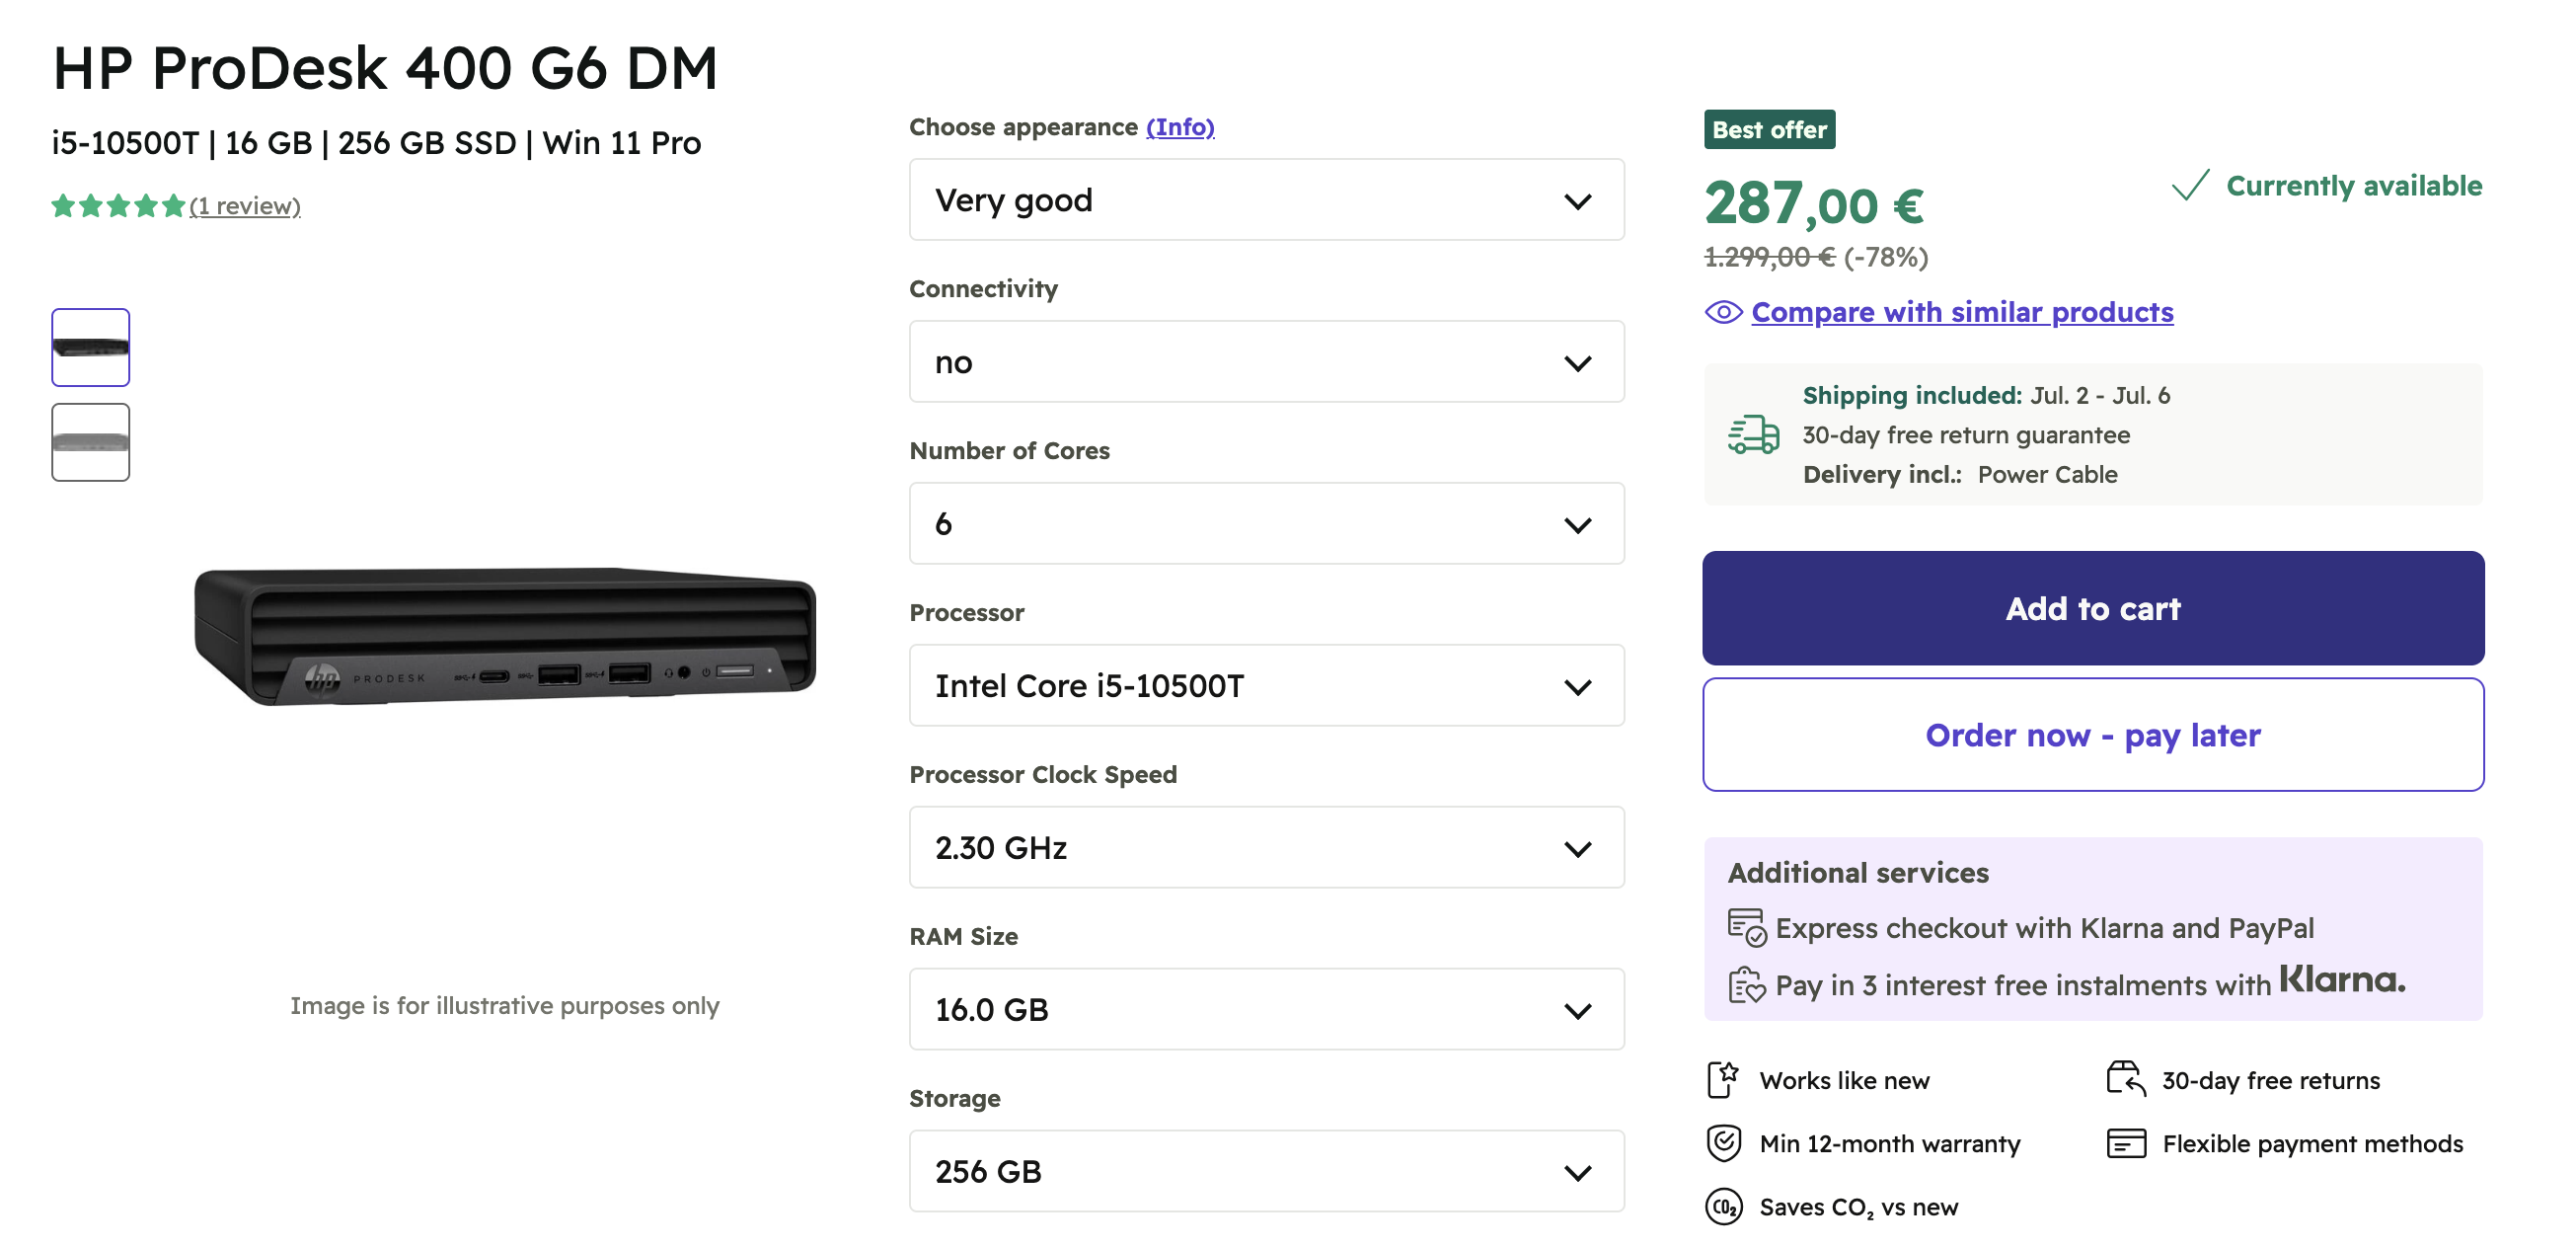Click the Works like new icon
The image size is (2576, 1248).
point(1723,1080)
